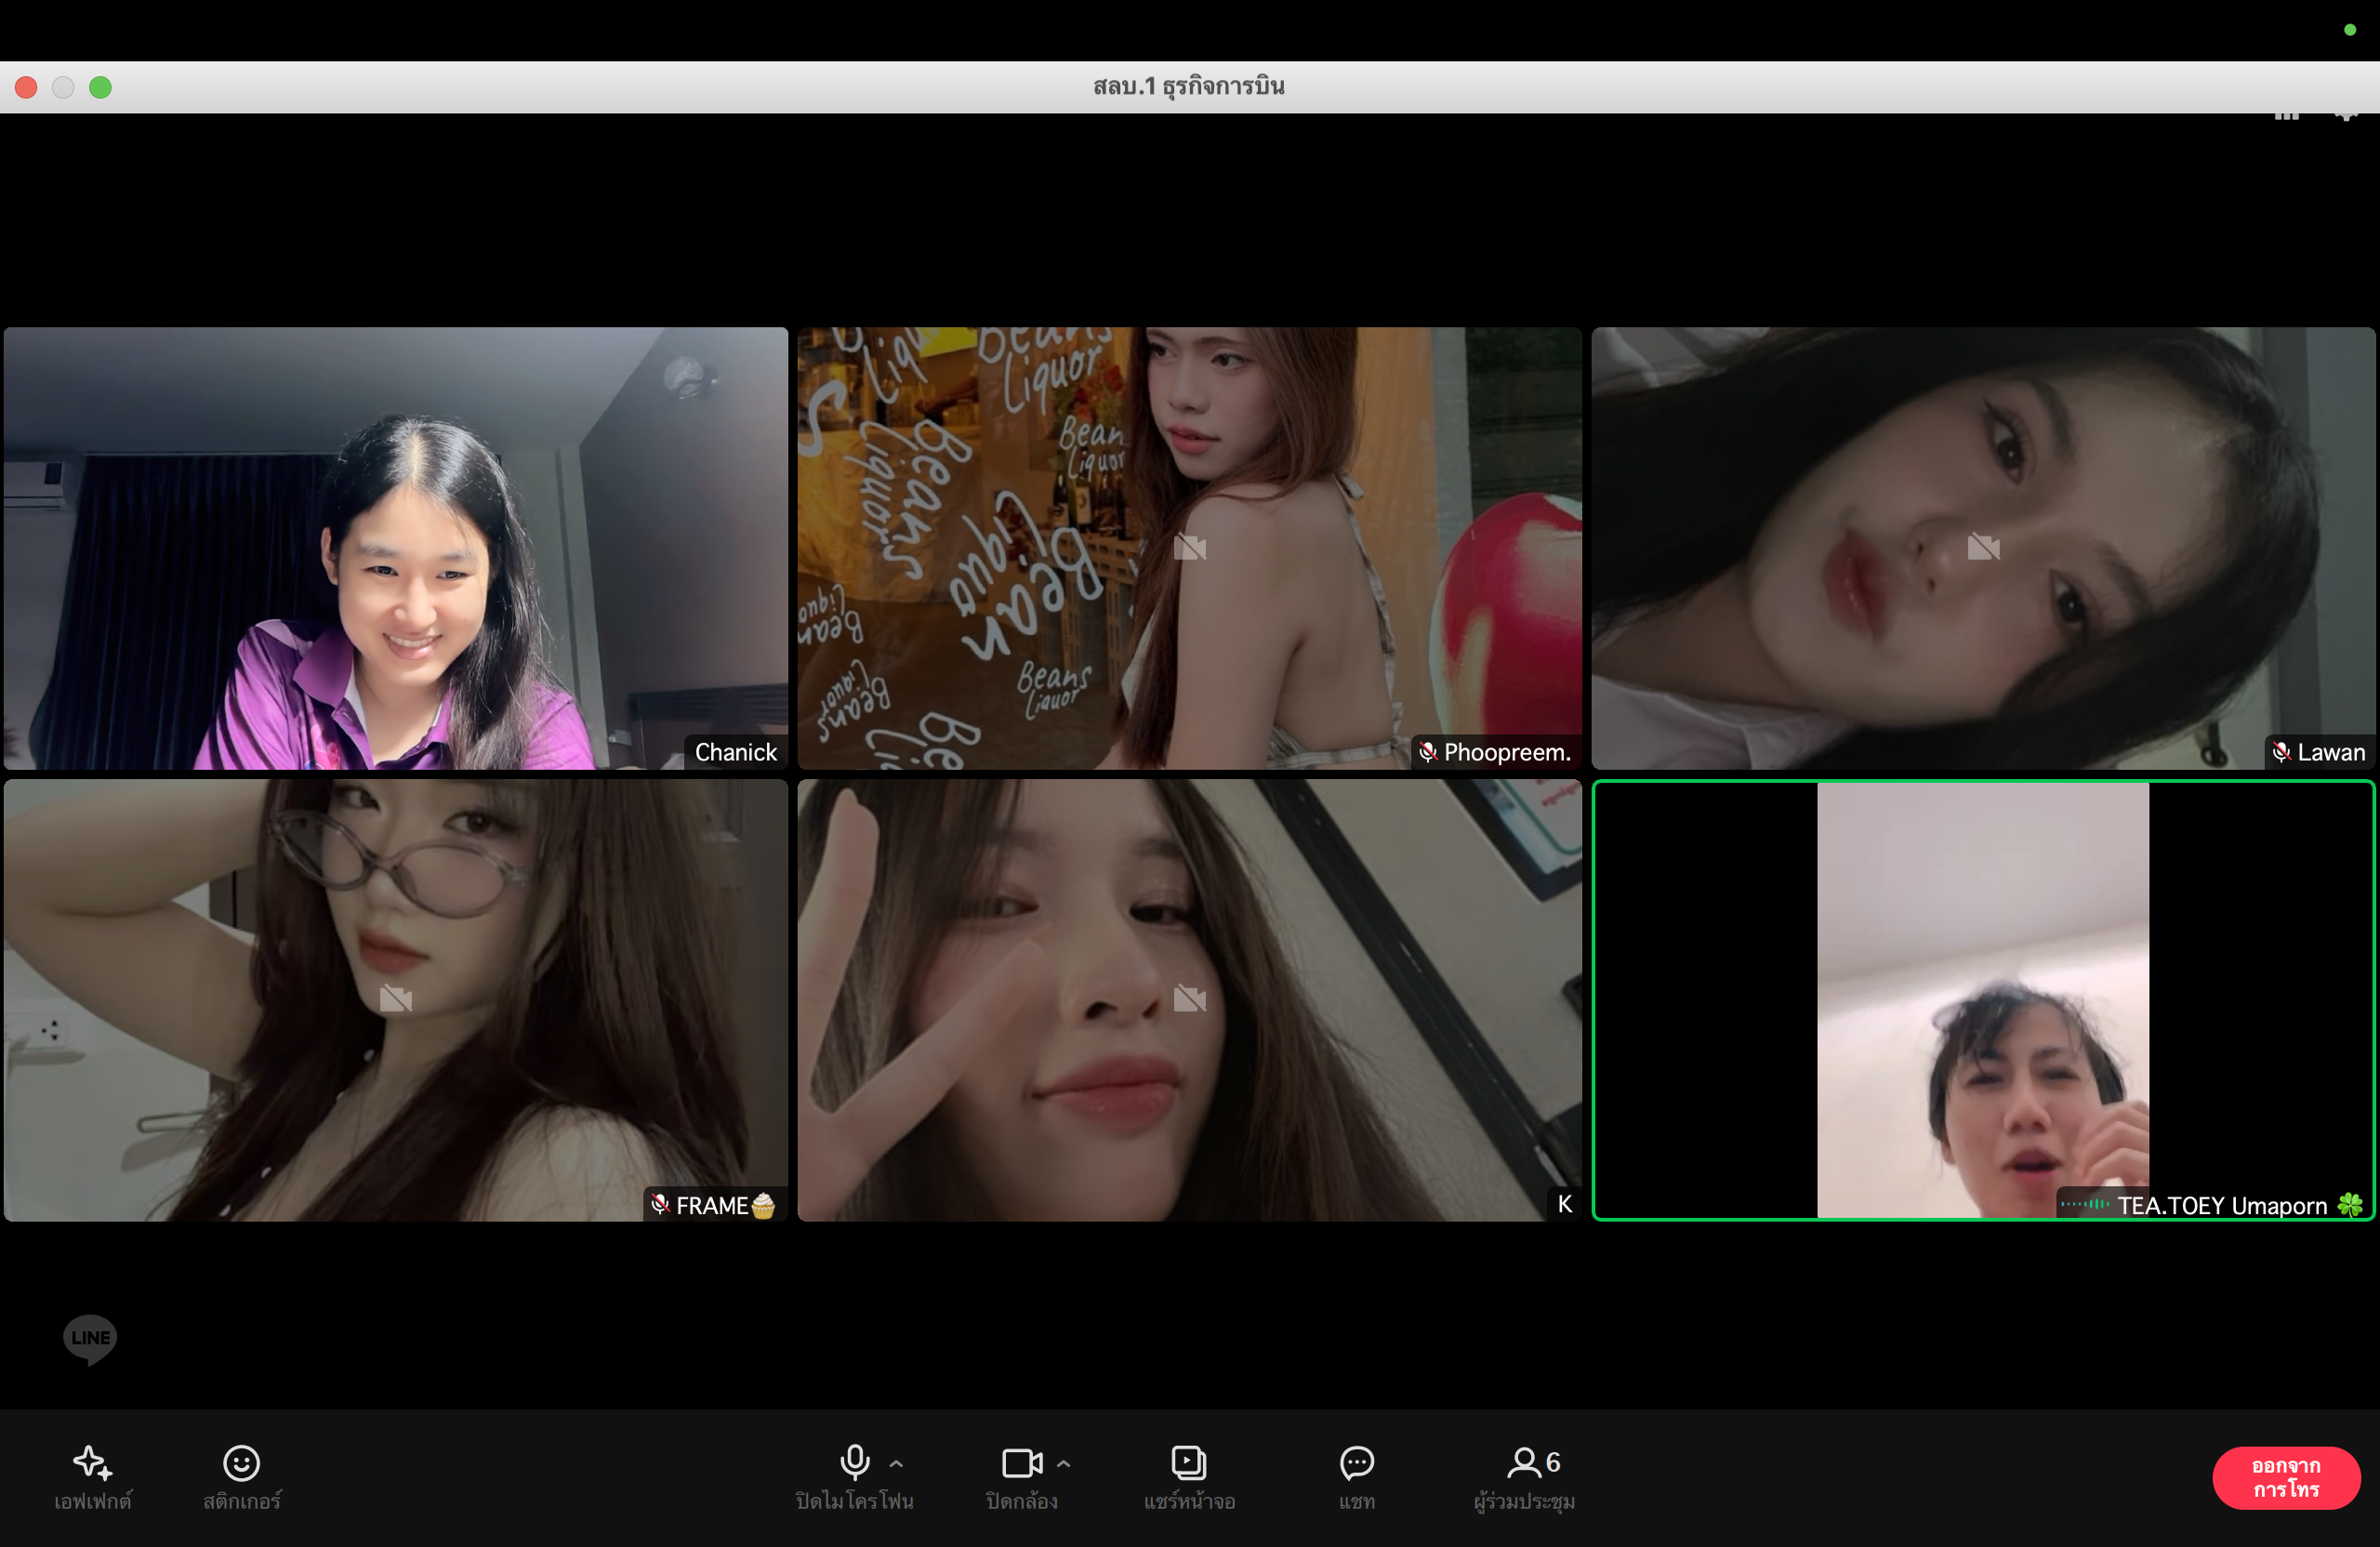Select participant K's video tile
Image resolution: width=2380 pixels, height=1547 pixels.
click(x=1189, y=1000)
